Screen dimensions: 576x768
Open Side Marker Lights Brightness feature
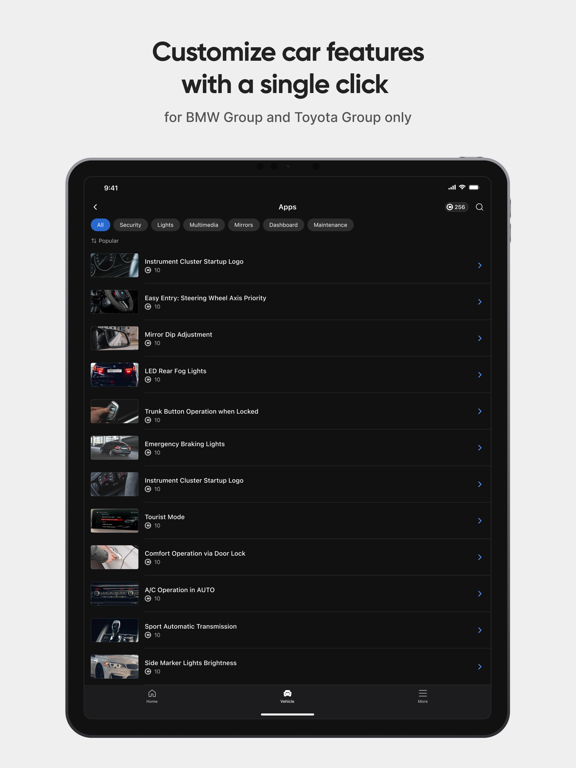pos(289,667)
